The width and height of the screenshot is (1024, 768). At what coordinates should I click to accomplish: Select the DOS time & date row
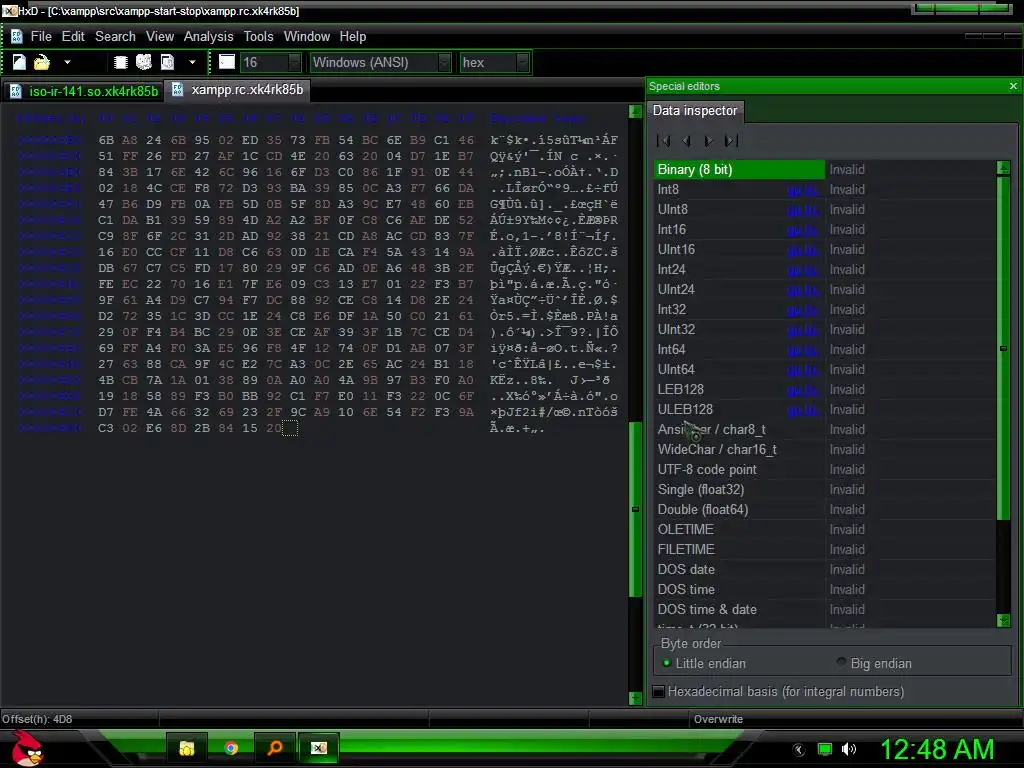[x=824, y=610]
